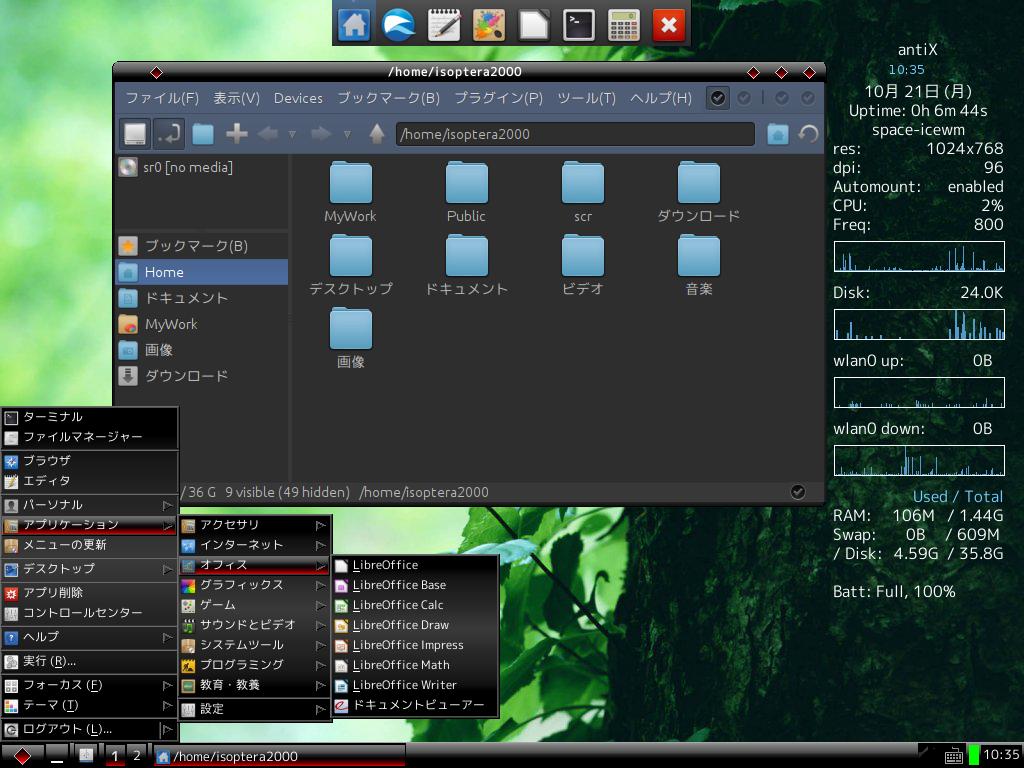Viewport: 1024px width, 768px height.
Task: Go up to the parent folder
Action: pos(377,134)
